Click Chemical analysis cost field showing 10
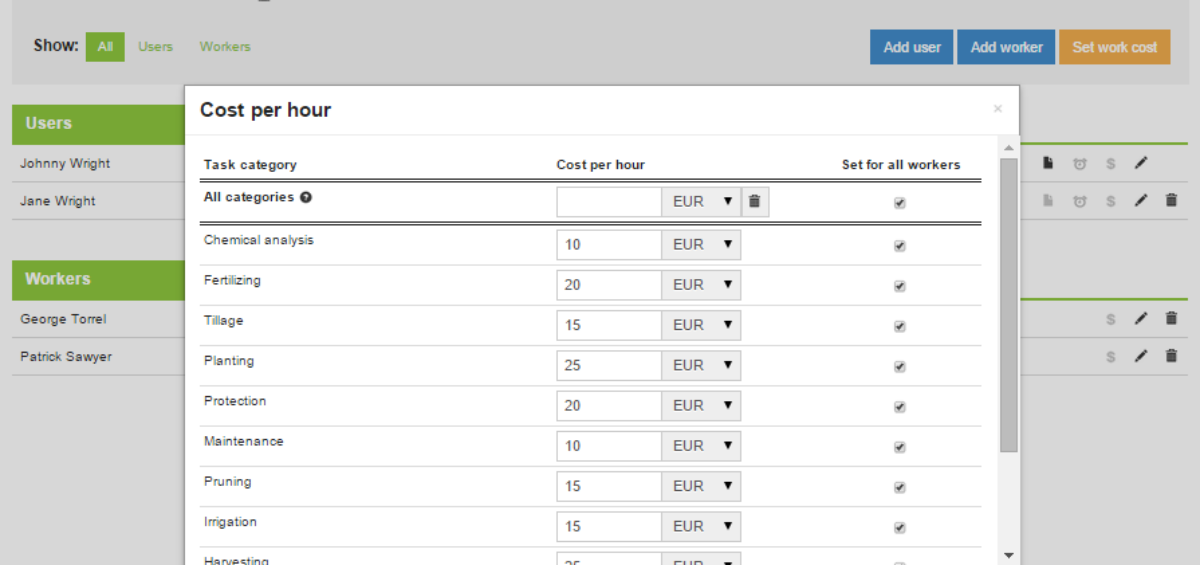 (609, 245)
